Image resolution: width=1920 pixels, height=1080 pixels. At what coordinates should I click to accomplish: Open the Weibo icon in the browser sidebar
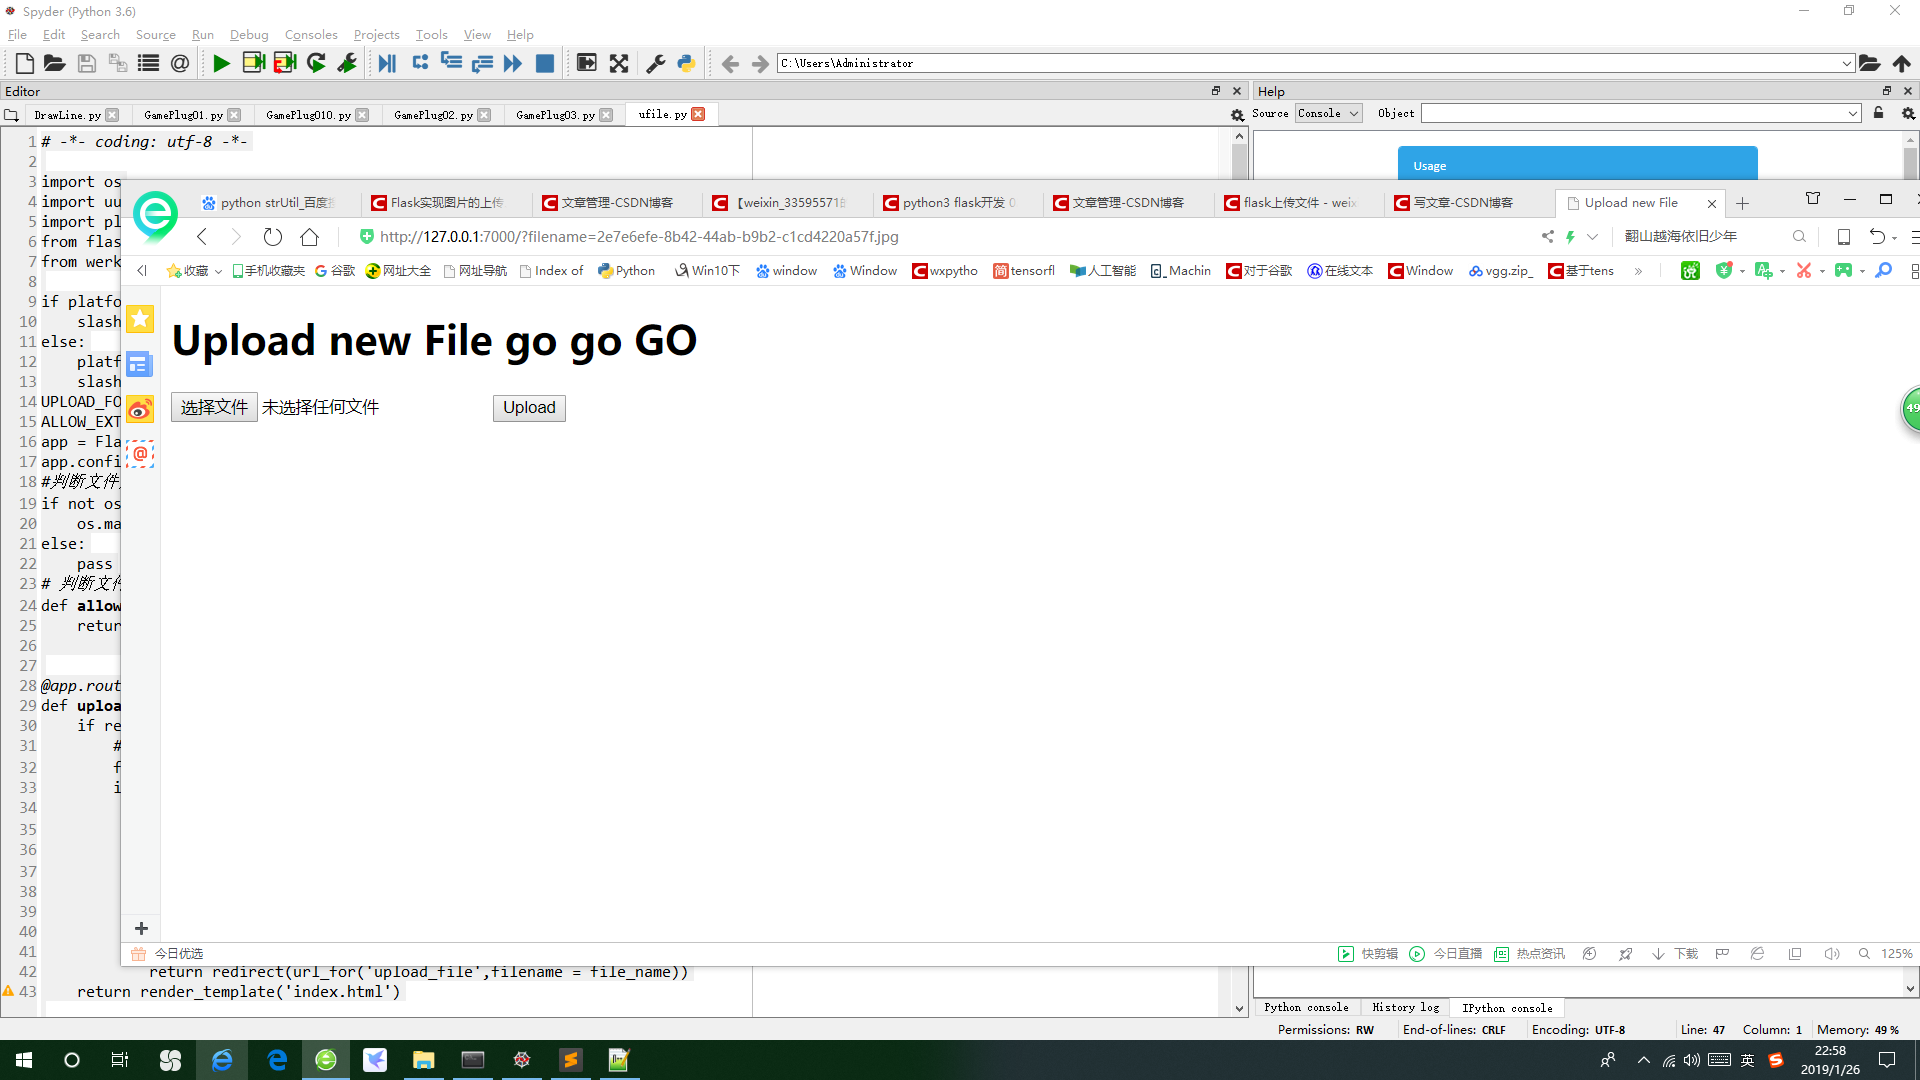click(x=140, y=410)
